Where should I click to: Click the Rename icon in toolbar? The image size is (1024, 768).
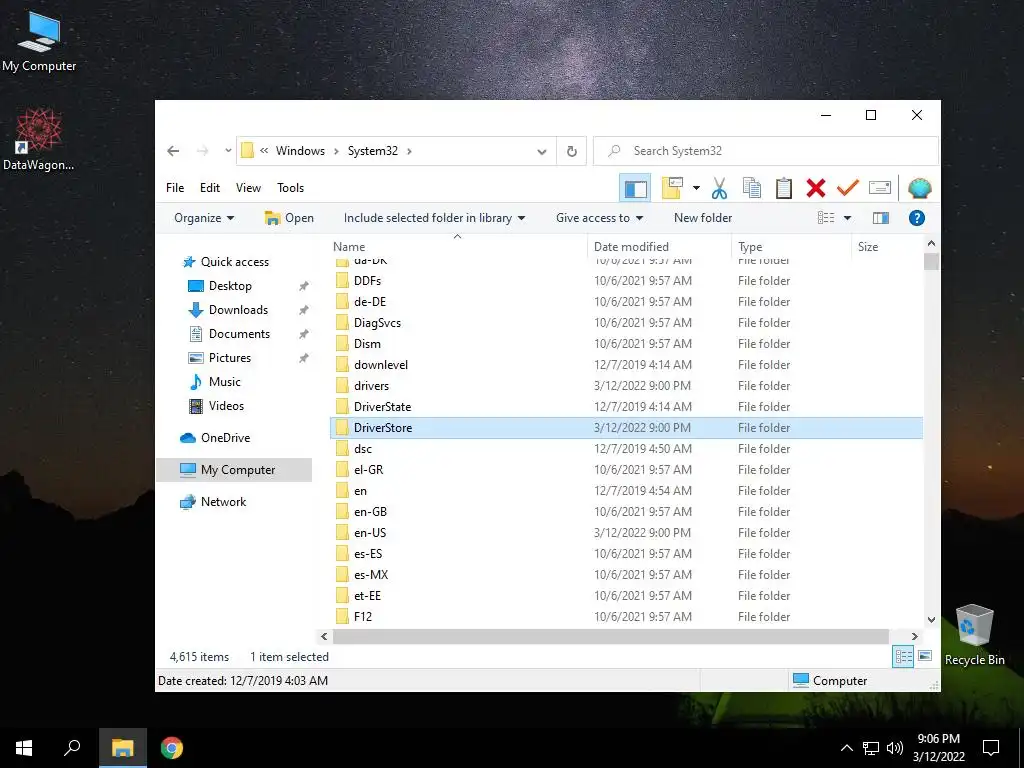pyautogui.click(x=880, y=189)
